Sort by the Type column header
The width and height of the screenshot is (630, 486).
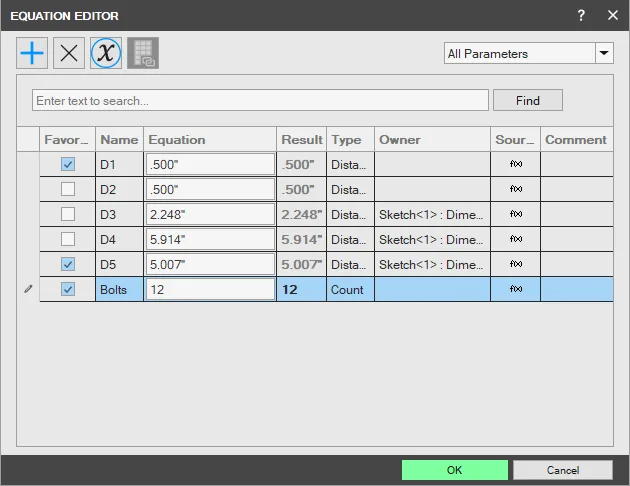pos(350,139)
